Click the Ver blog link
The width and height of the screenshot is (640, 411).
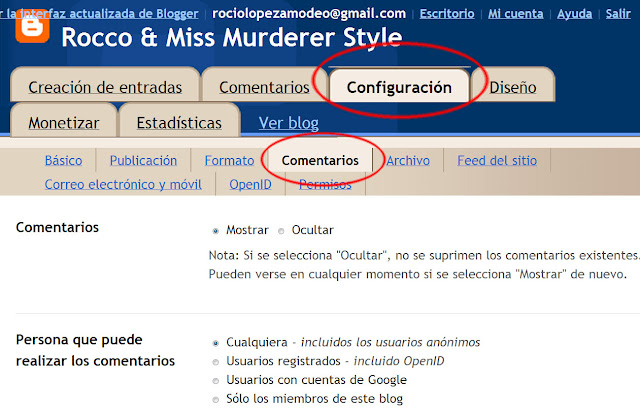point(288,123)
